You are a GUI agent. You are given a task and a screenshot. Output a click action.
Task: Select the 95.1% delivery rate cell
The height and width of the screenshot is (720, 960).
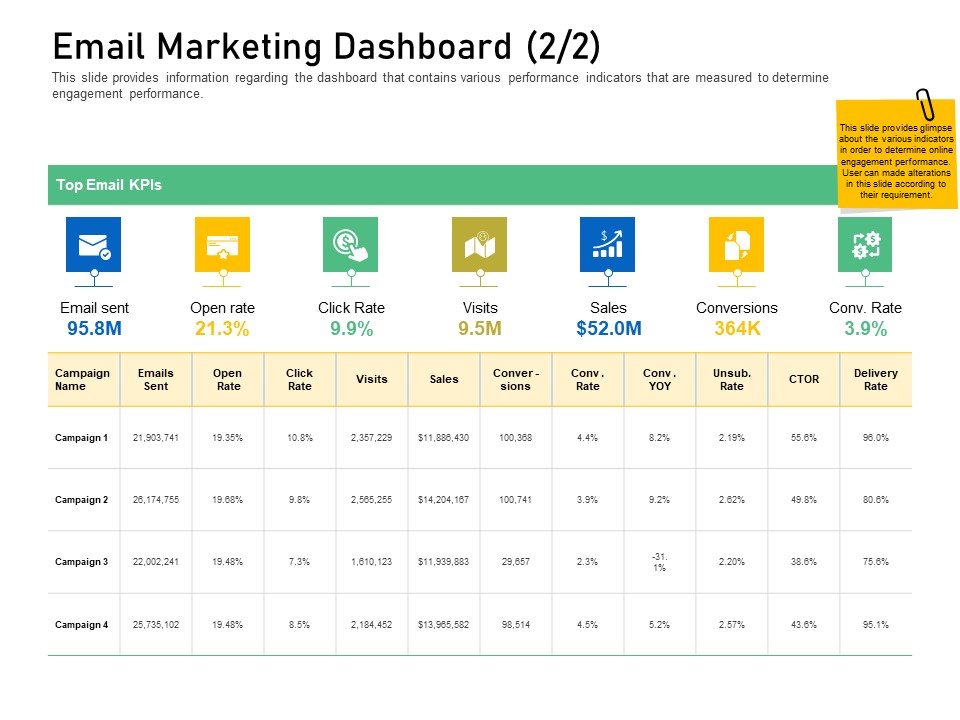[x=876, y=624]
